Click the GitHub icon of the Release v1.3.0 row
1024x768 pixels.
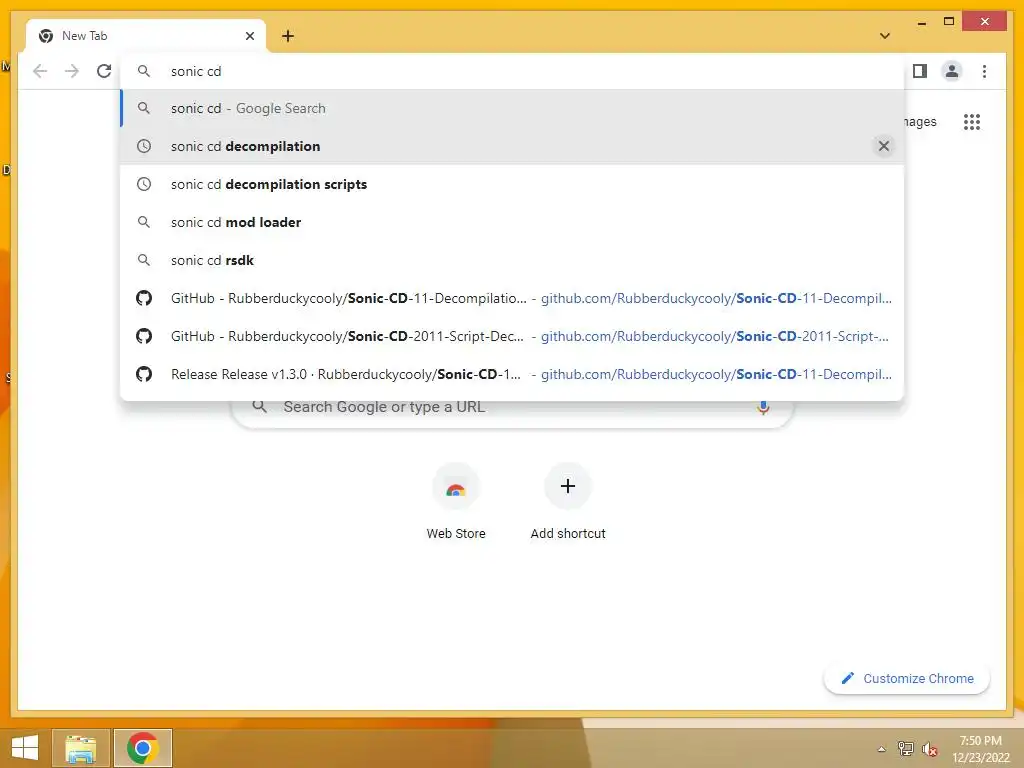click(x=144, y=374)
